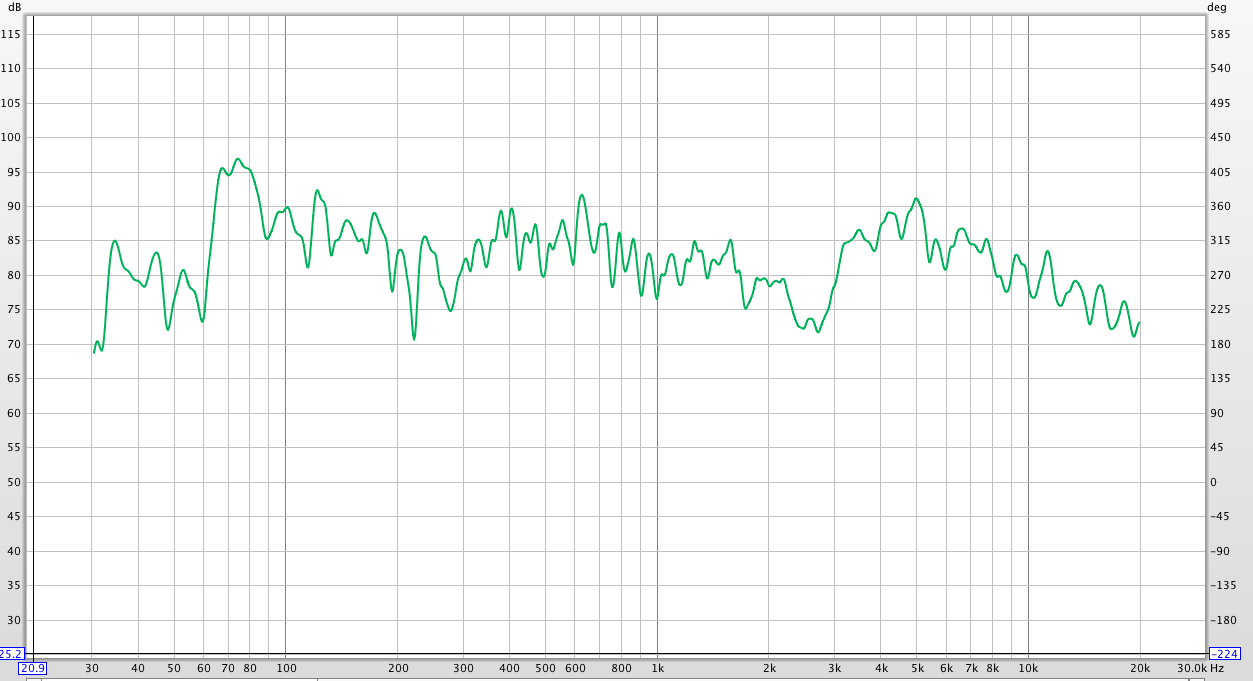The width and height of the screenshot is (1253, 681).
Task: Click the 105 dB axis label
Action: pyautogui.click(x=11, y=103)
